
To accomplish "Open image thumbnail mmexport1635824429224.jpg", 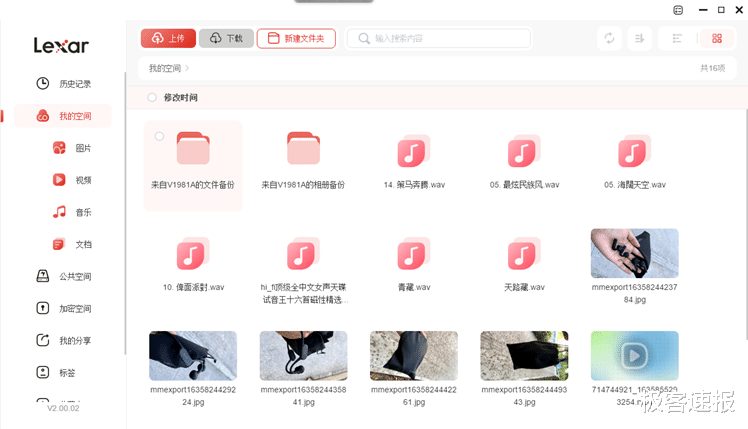I will pyautogui.click(x=193, y=356).
